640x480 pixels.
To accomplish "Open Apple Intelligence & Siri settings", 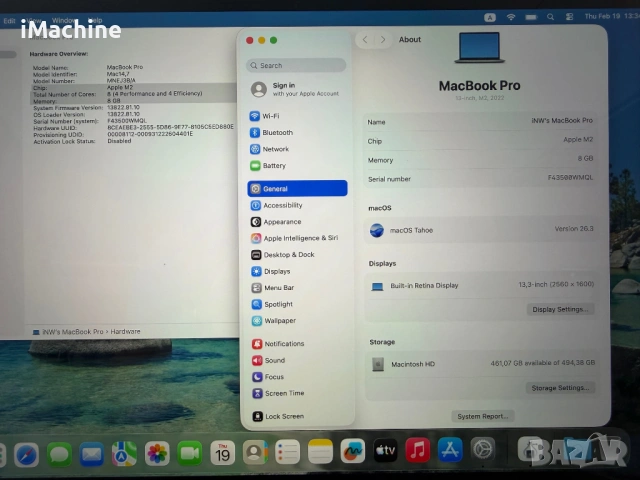I will tap(297, 238).
